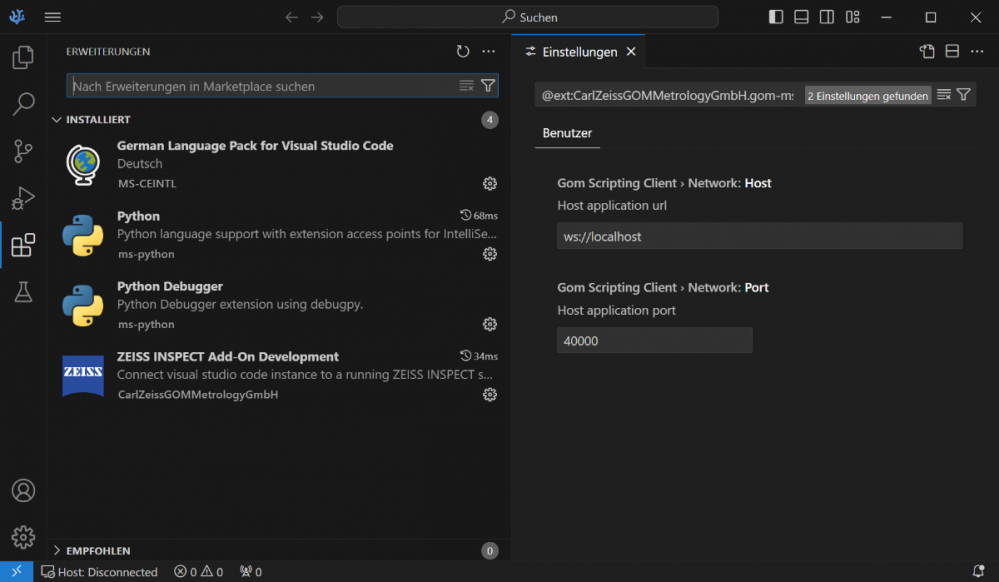
Task: Open the Testing flask icon view
Action: tap(23, 291)
